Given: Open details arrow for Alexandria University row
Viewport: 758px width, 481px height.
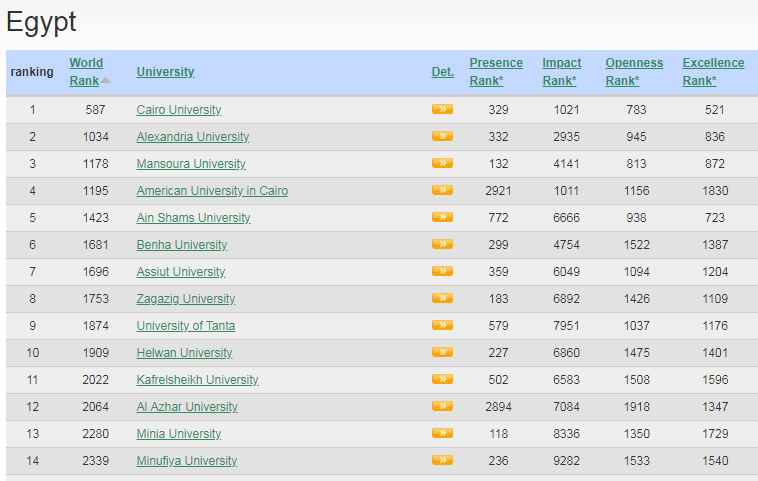Looking at the screenshot, I should tap(442, 136).
